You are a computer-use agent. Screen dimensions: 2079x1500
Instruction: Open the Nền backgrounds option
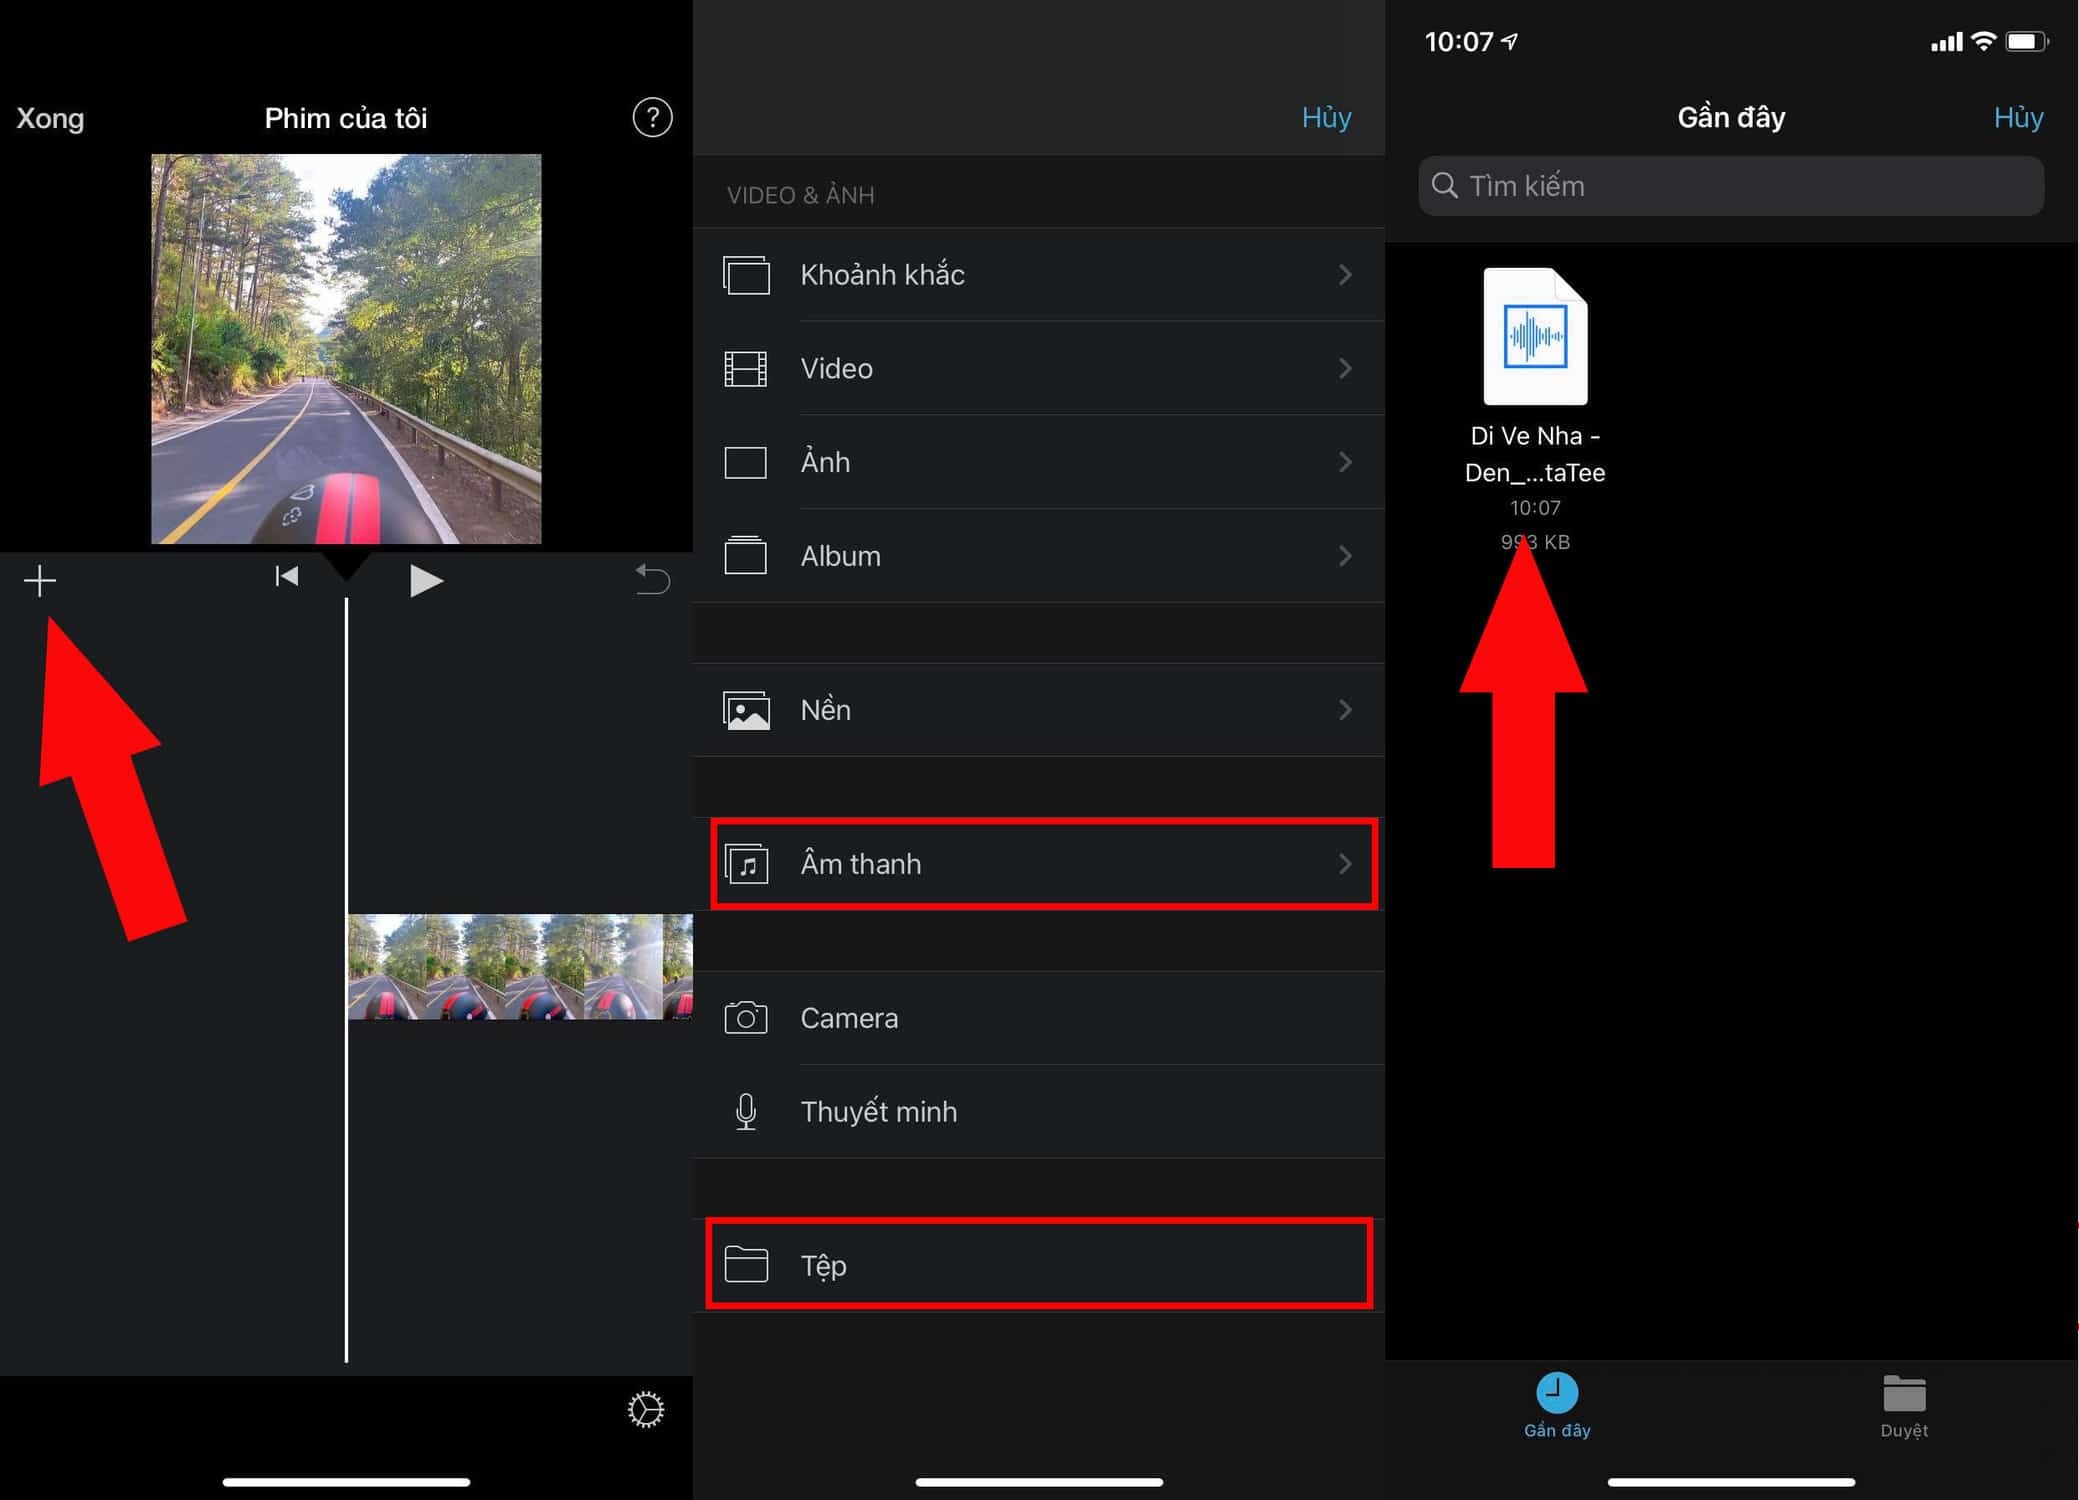pos(826,710)
